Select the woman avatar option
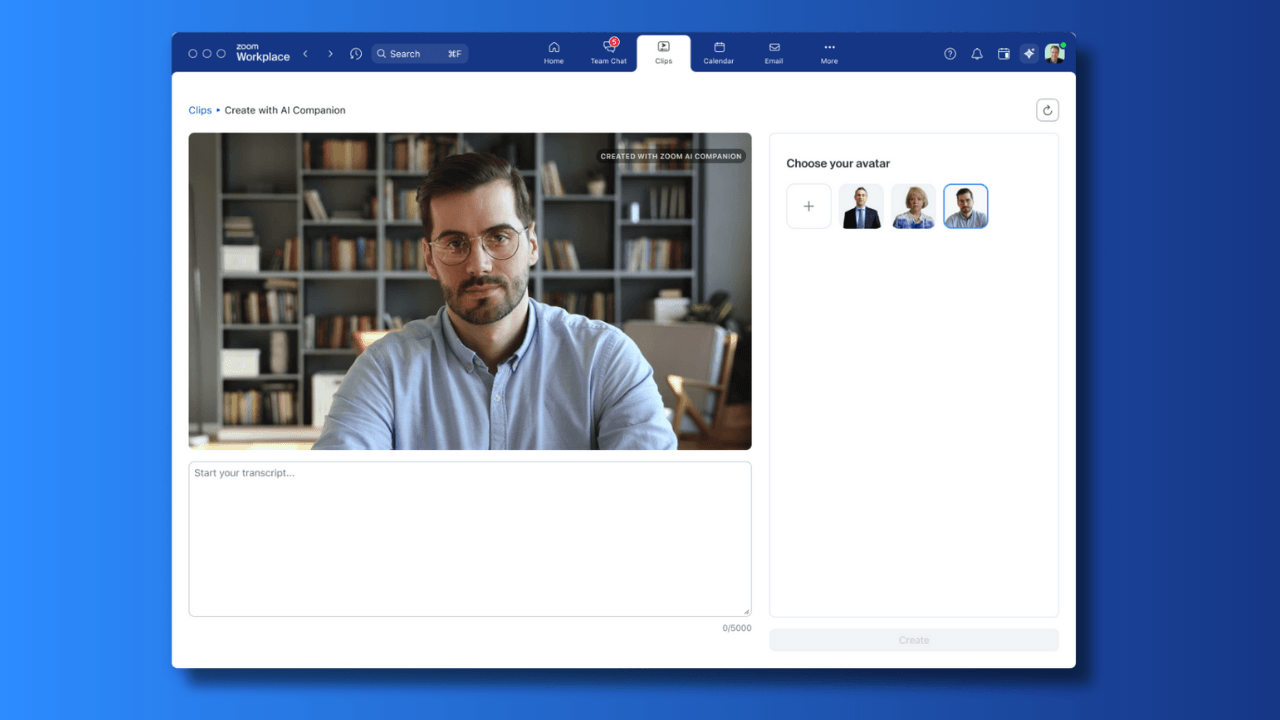Image resolution: width=1280 pixels, height=720 pixels. 913,205
